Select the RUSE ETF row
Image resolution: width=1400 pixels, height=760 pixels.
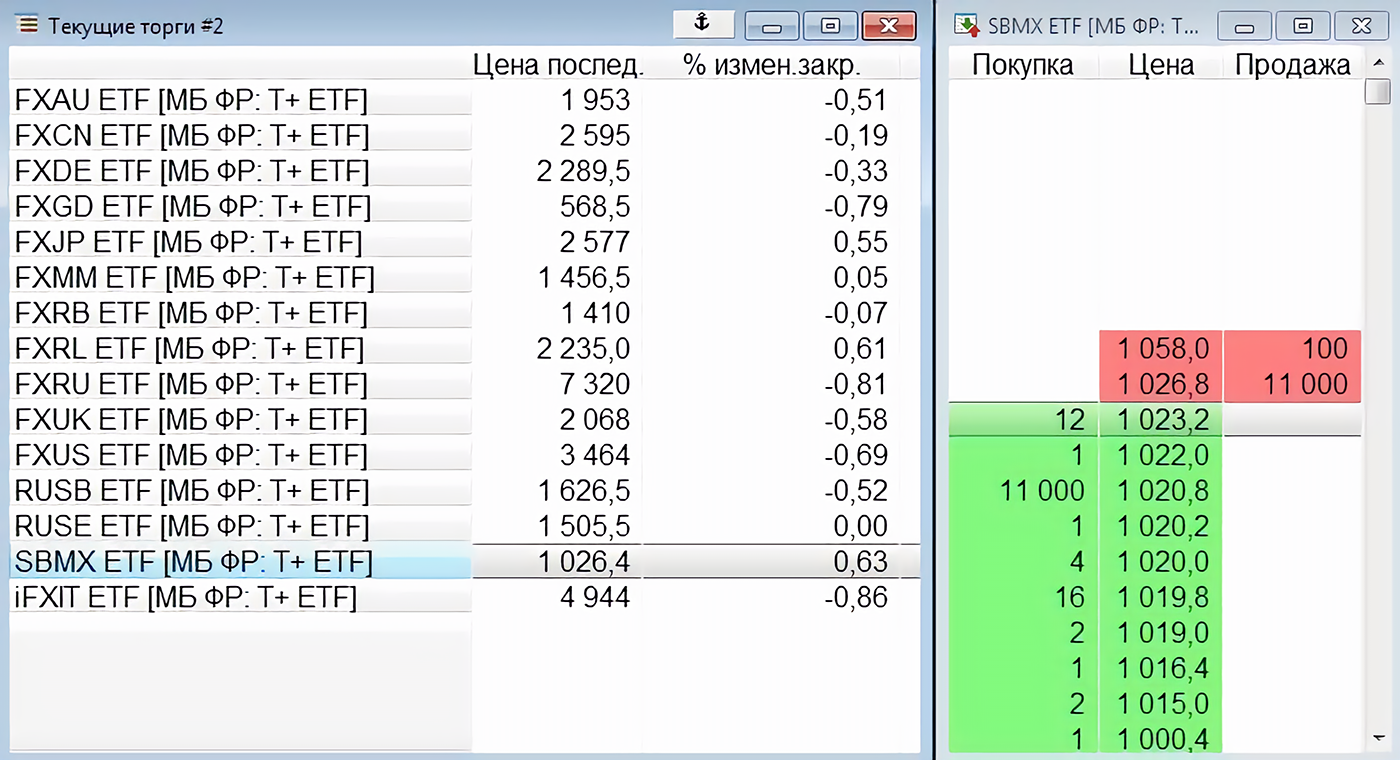[465, 526]
